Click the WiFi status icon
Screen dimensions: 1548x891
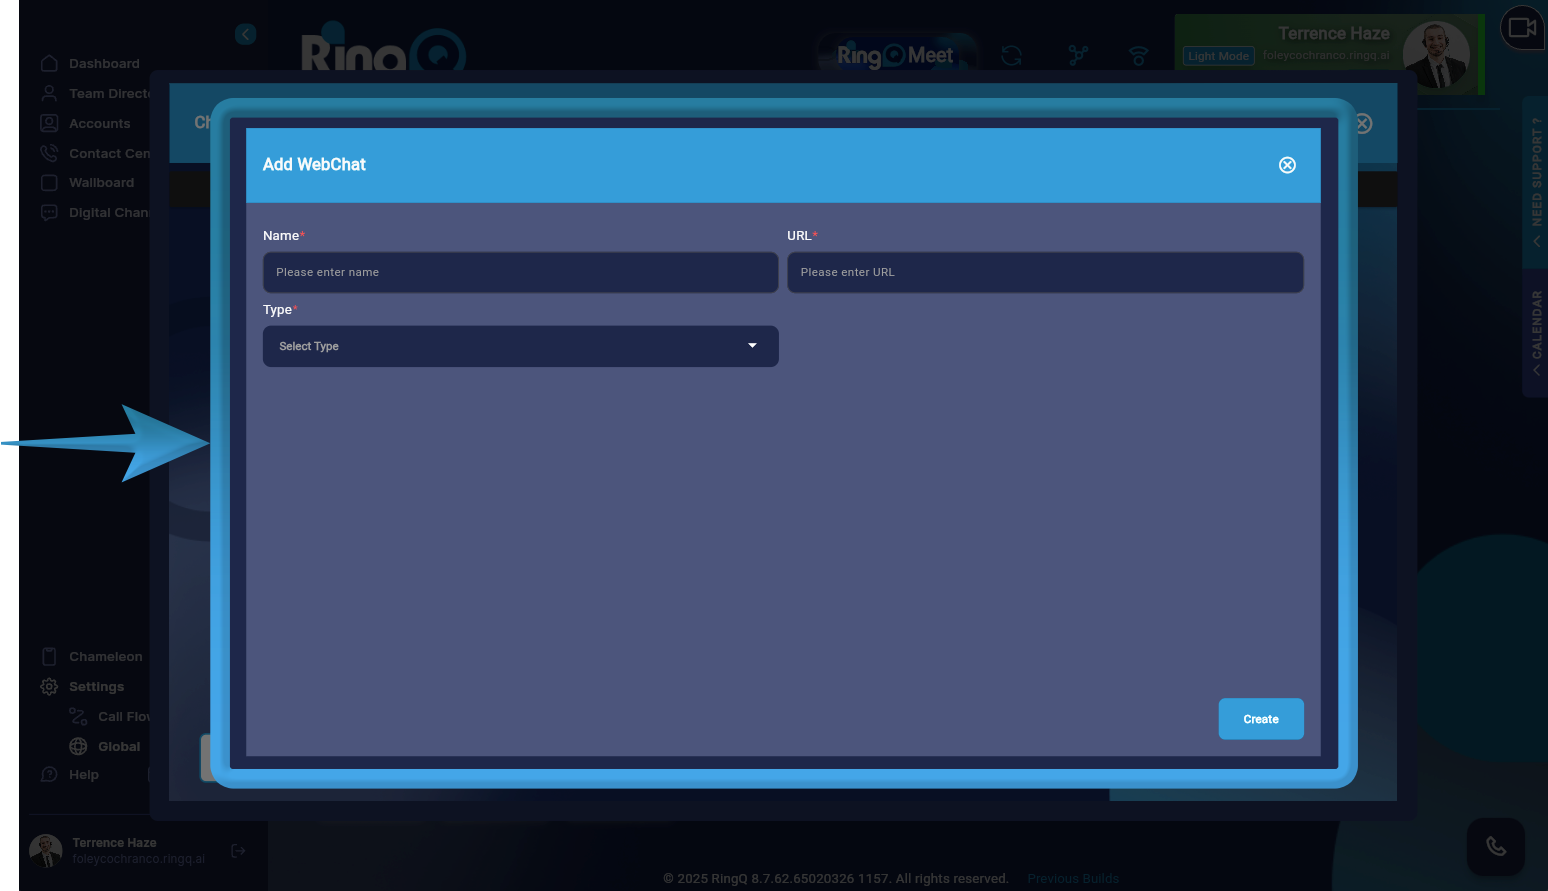1139,56
